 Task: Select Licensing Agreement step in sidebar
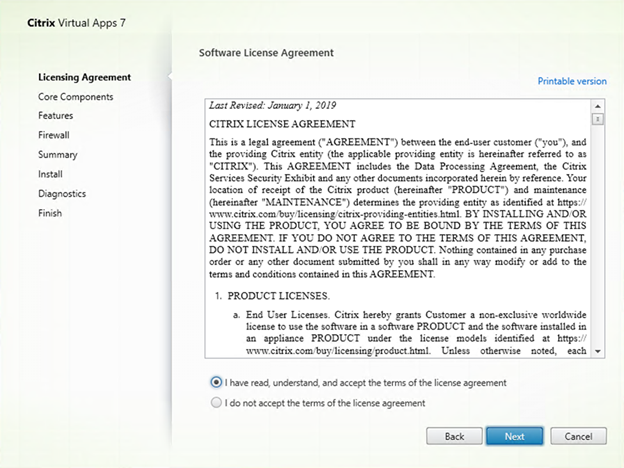point(84,77)
